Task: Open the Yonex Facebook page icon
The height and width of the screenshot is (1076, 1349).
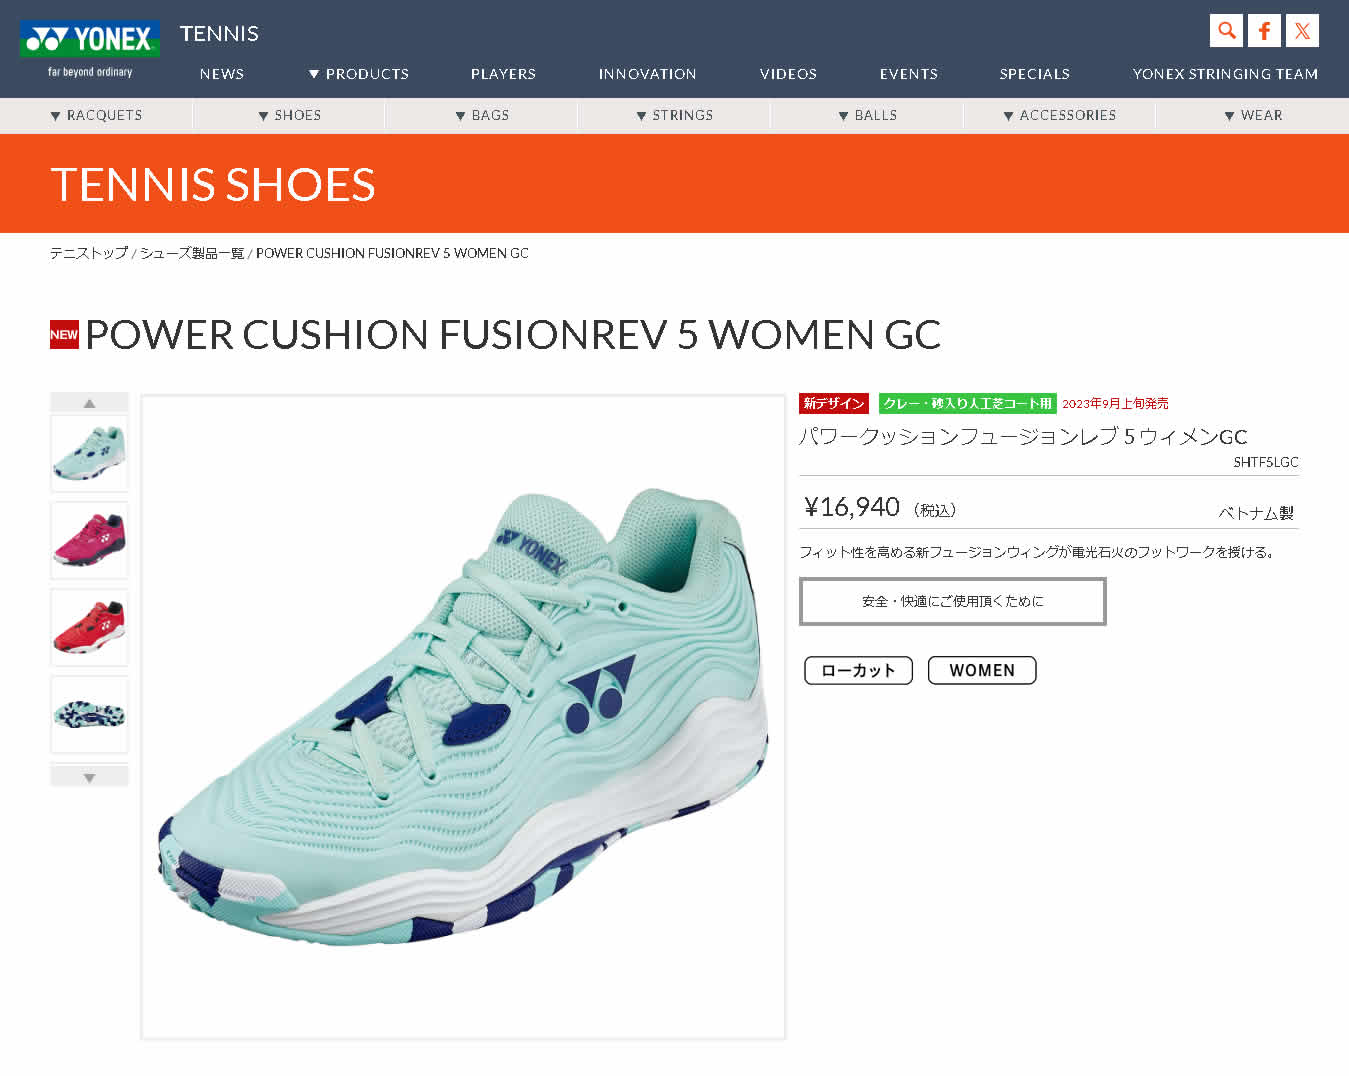Action: tap(1264, 30)
